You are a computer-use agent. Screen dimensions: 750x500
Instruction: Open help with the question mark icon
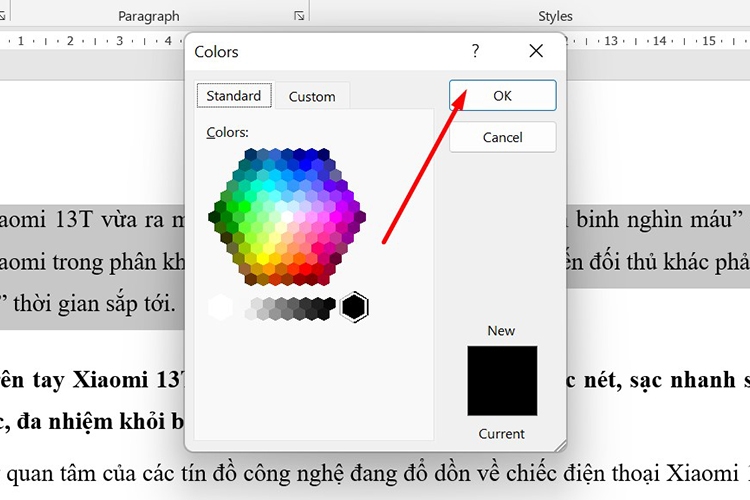tap(475, 51)
